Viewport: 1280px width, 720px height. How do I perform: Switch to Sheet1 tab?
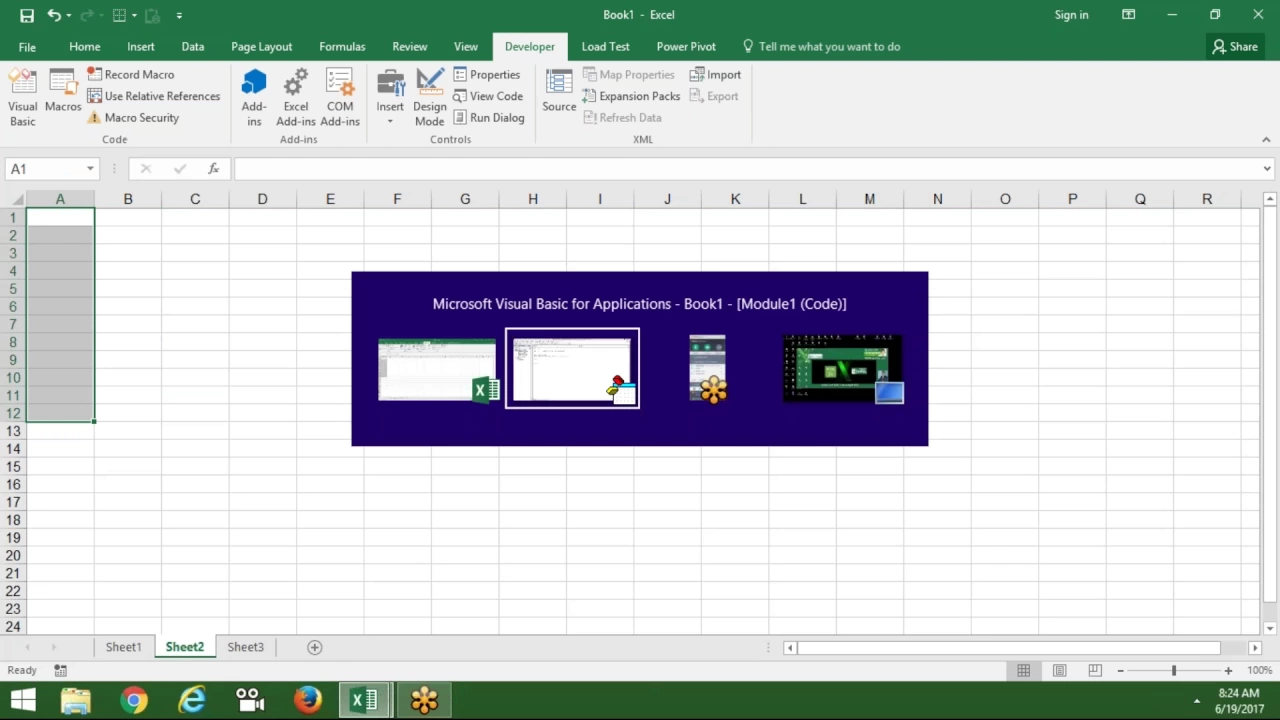pos(124,647)
